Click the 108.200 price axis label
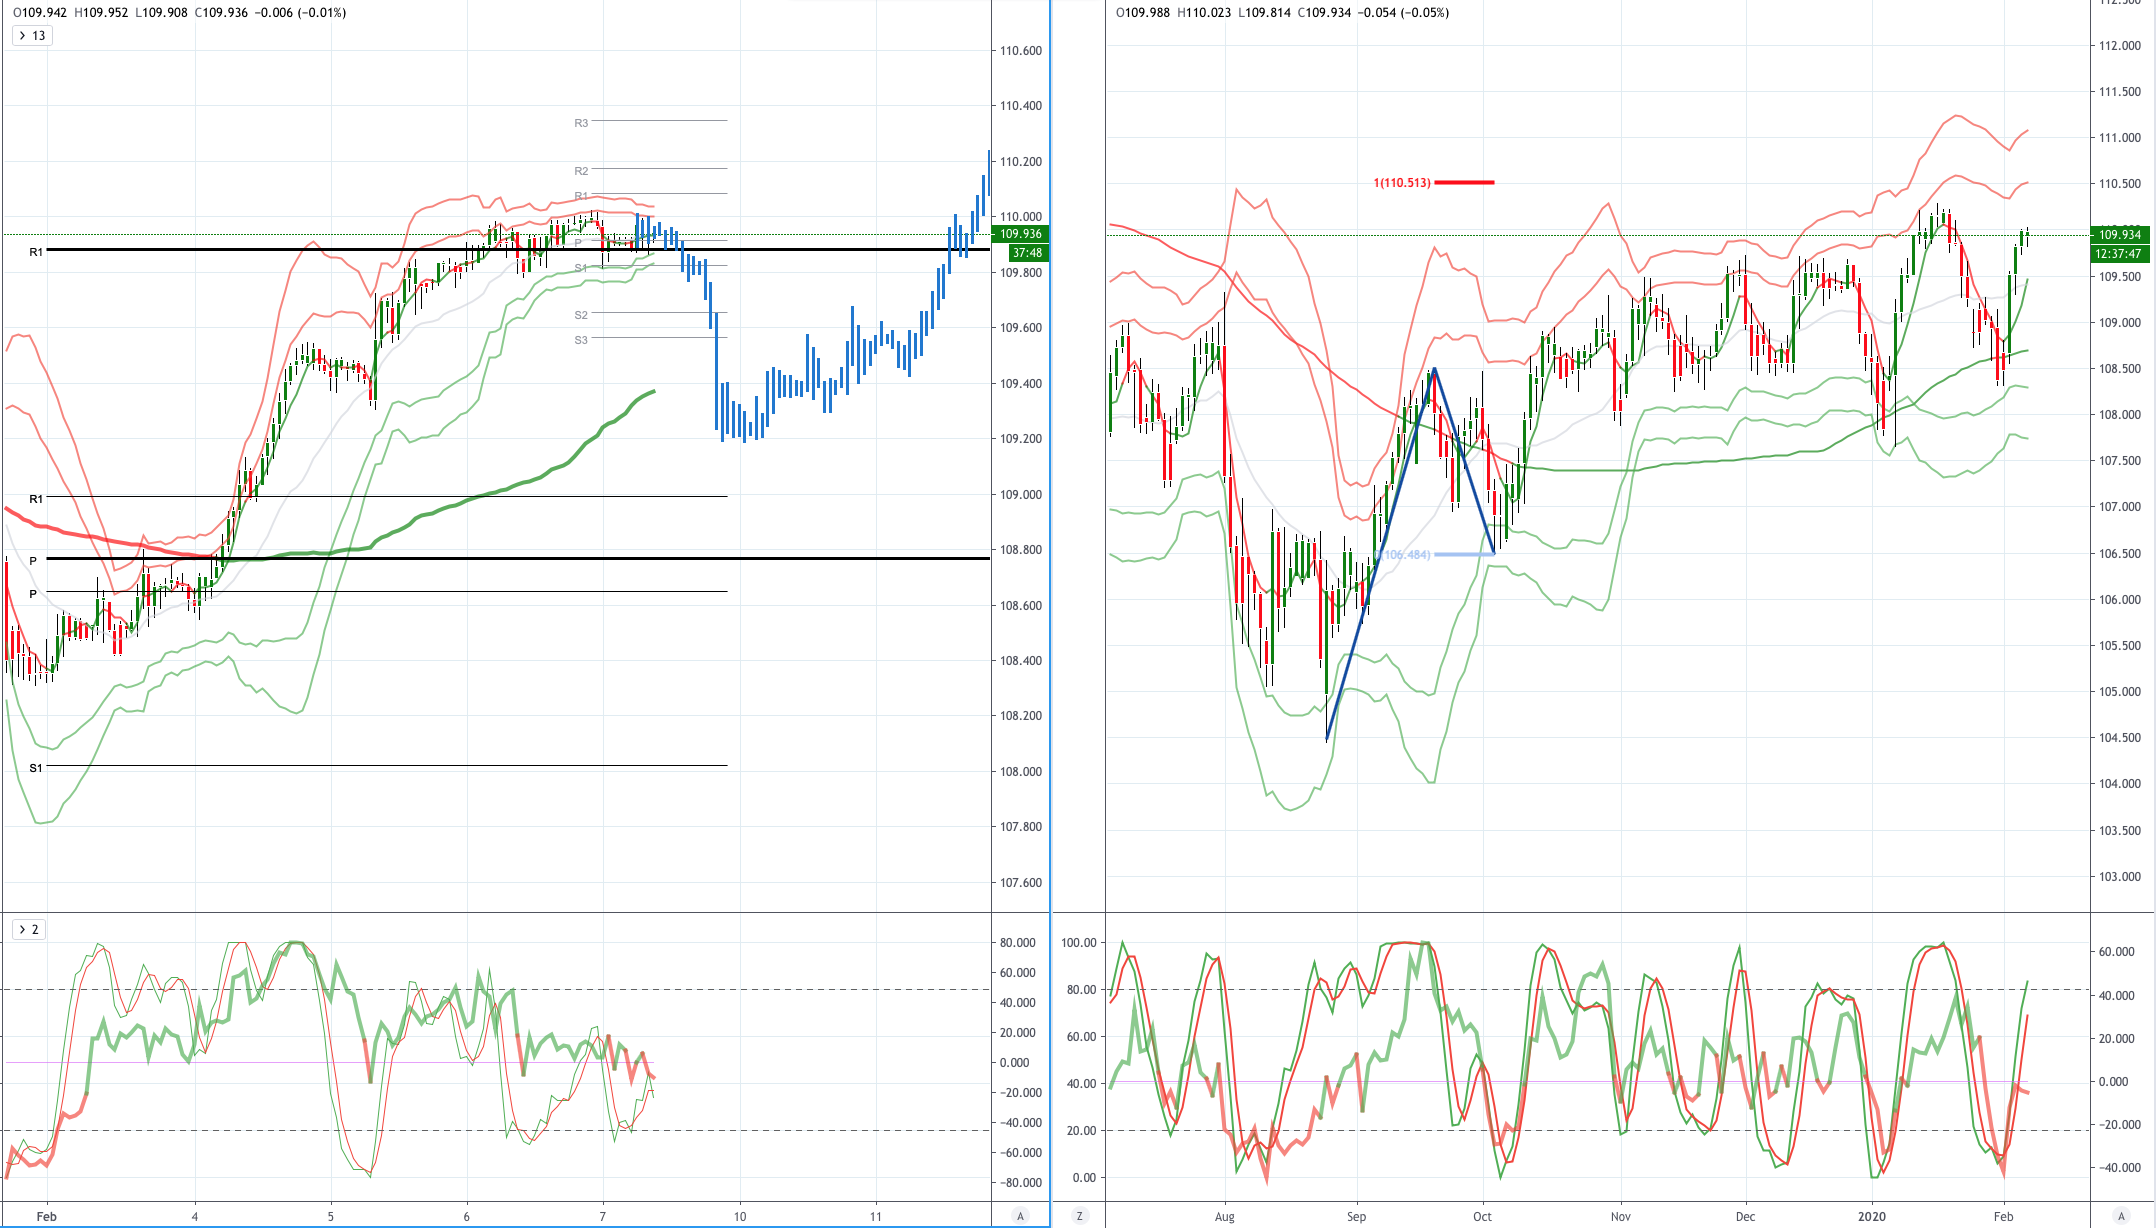The image size is (2156, 1228). click(x=1021, y=716)
